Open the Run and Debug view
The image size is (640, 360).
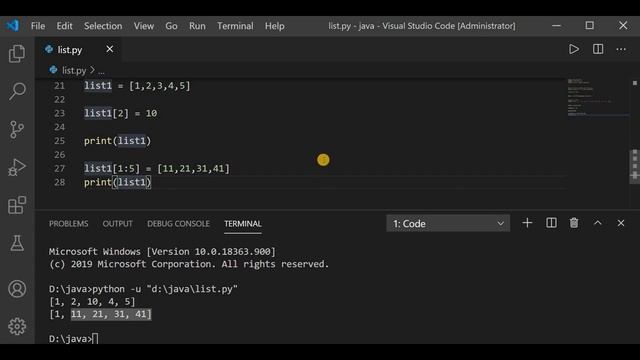pos(17,167)
